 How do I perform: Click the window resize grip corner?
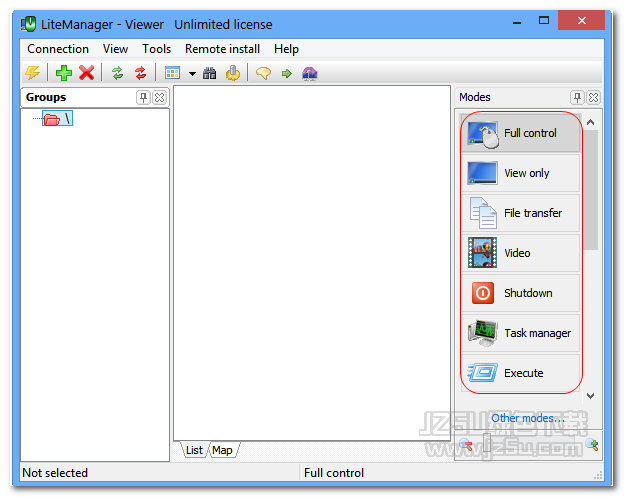click(598, 475)
